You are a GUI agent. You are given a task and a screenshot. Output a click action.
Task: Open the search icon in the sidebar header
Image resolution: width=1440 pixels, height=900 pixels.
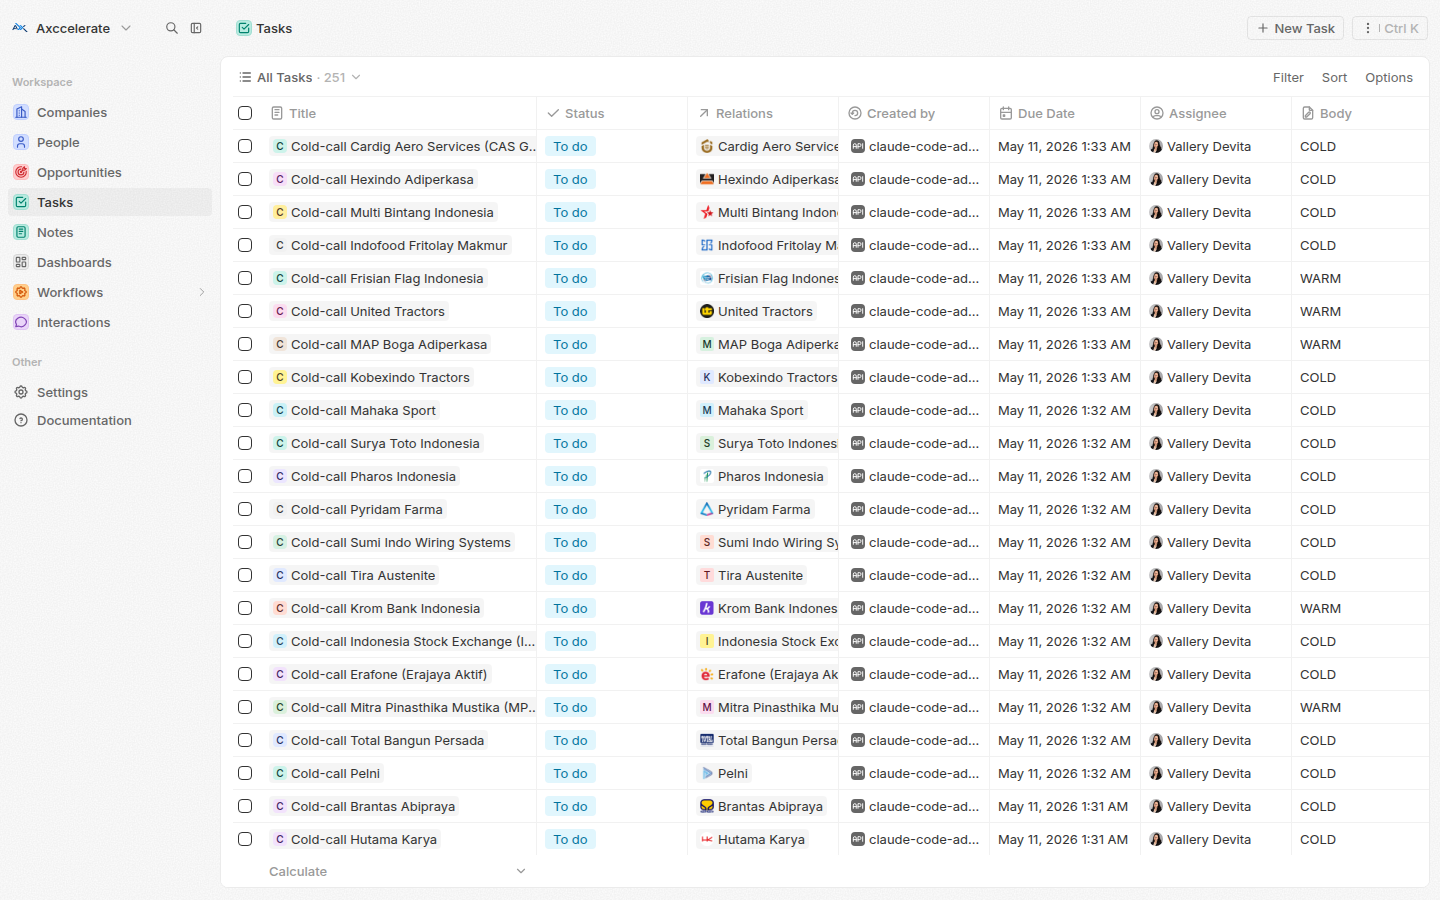[172, 28]
